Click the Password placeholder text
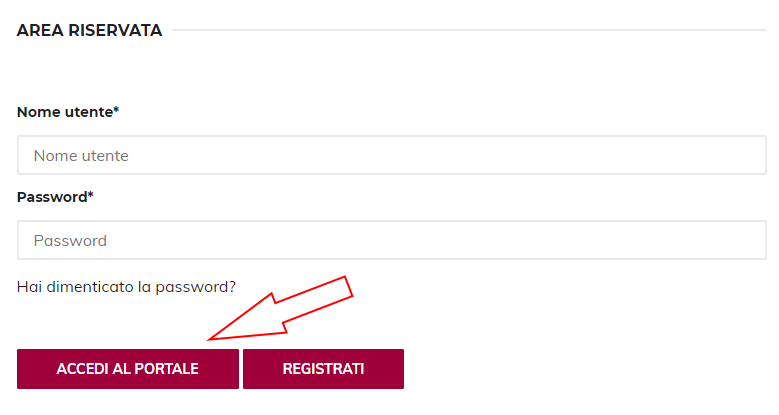The image size is (779, 415). click(x=70, y=241)
